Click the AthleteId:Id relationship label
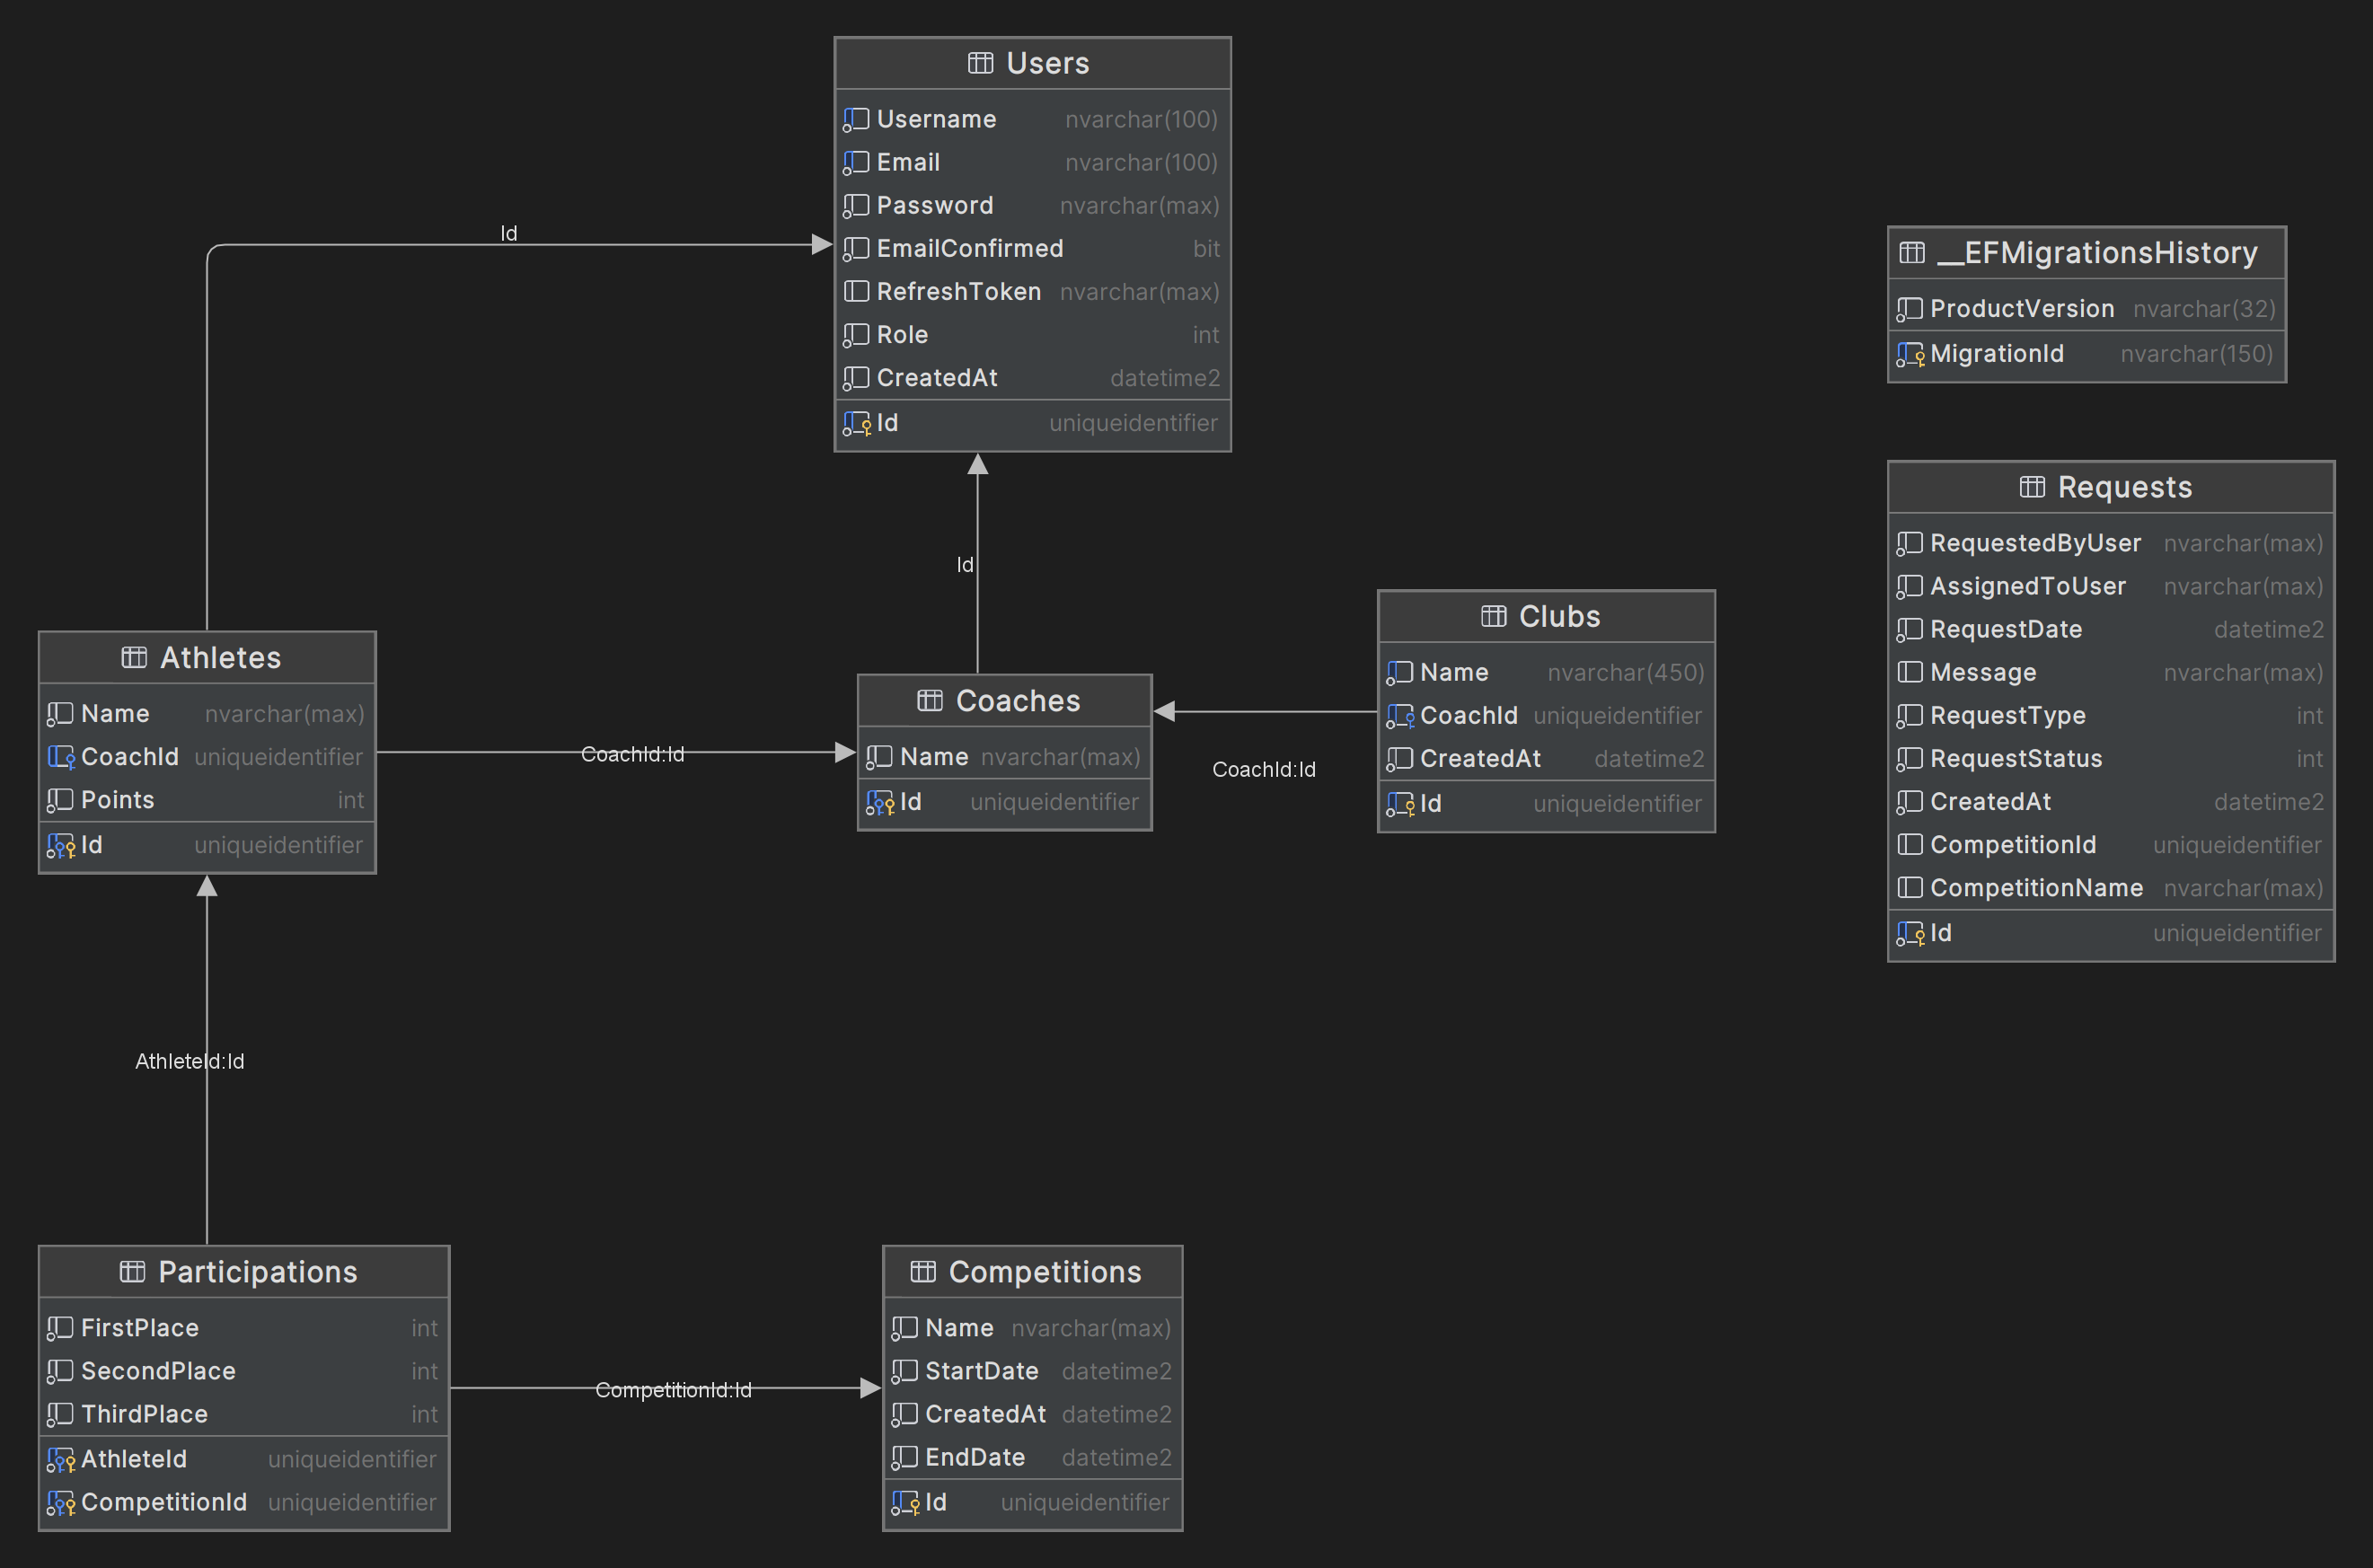Screen dimensions: 2373x1568 (x=190, y=1061)
